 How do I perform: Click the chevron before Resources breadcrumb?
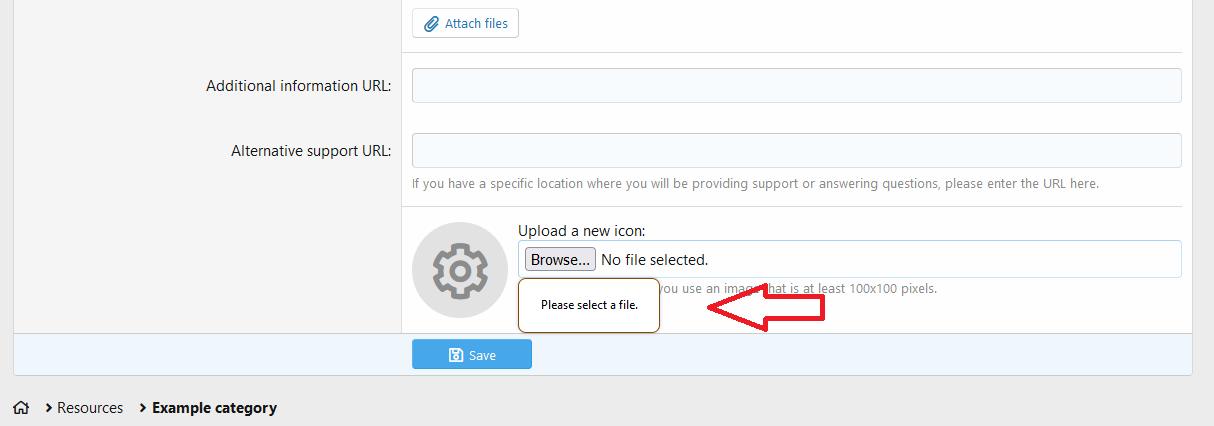point(49,408)
